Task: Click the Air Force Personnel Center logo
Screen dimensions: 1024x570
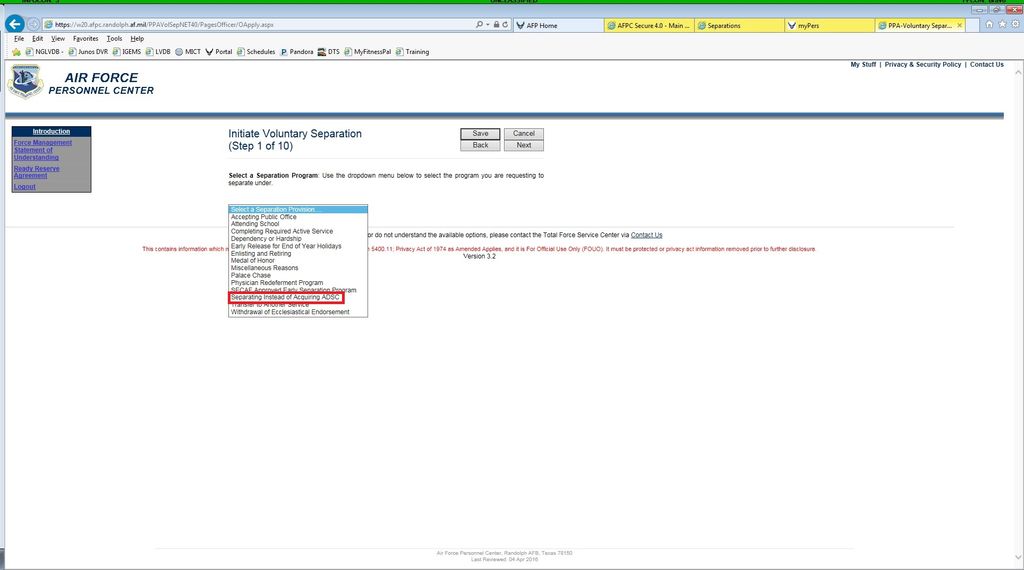Action: [25, 82]
